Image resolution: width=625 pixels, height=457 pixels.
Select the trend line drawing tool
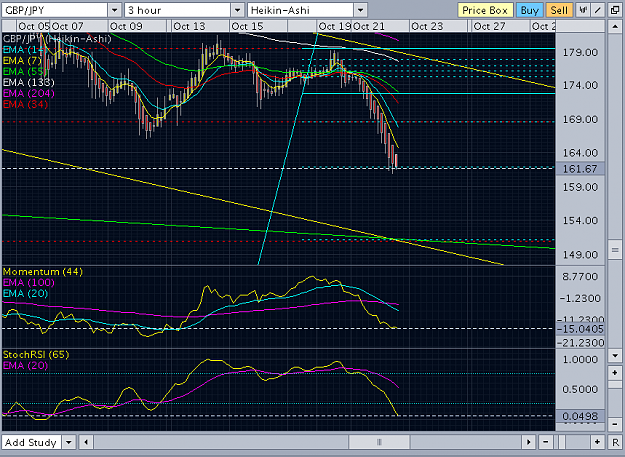(597, 10)
